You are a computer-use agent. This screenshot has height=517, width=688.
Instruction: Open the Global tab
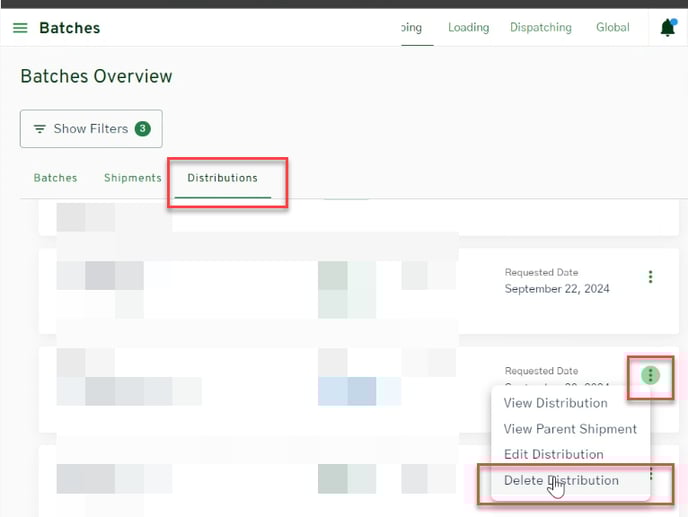(612, 28)
